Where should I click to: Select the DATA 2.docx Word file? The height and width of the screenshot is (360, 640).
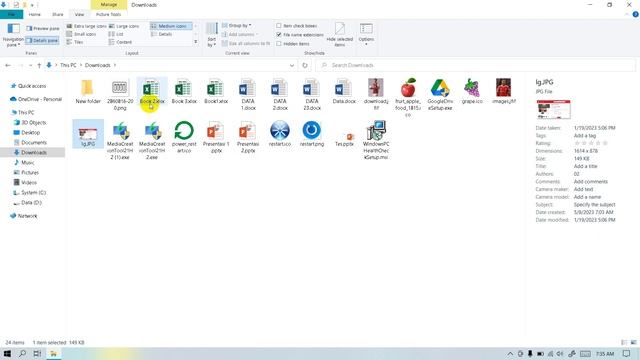(x=280, y=95)
